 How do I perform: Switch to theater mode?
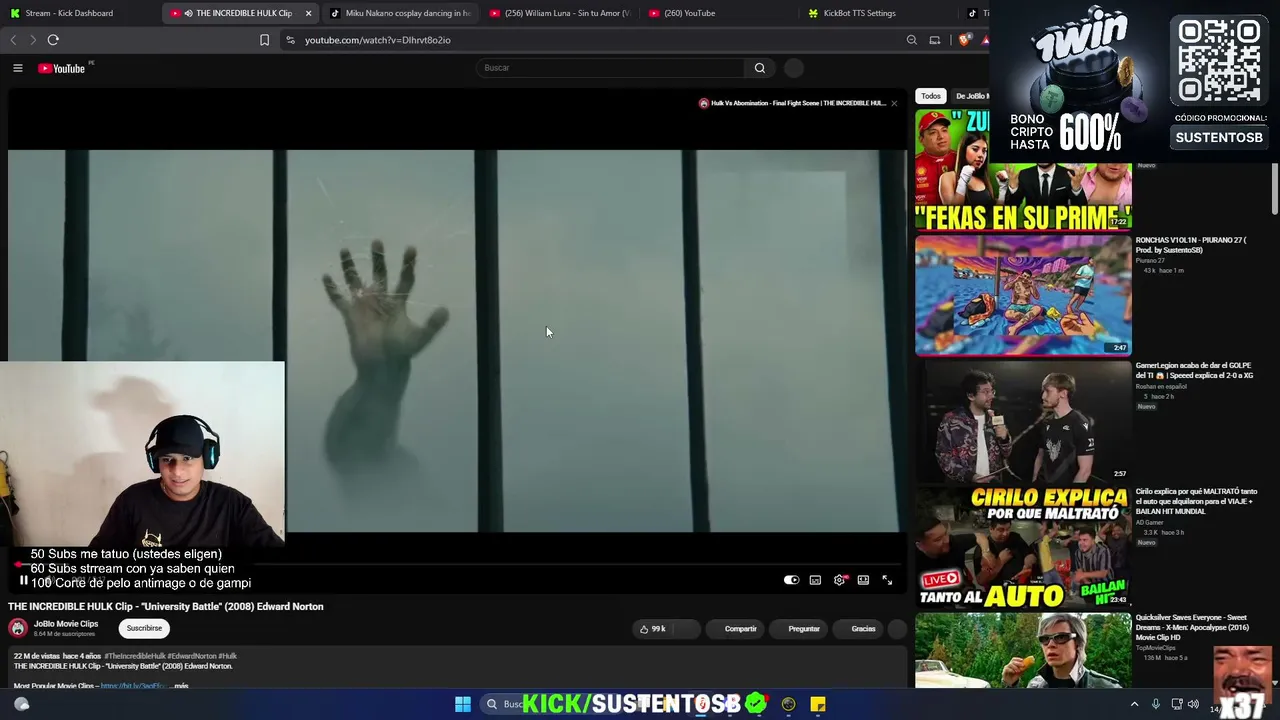tap(863, 580)
